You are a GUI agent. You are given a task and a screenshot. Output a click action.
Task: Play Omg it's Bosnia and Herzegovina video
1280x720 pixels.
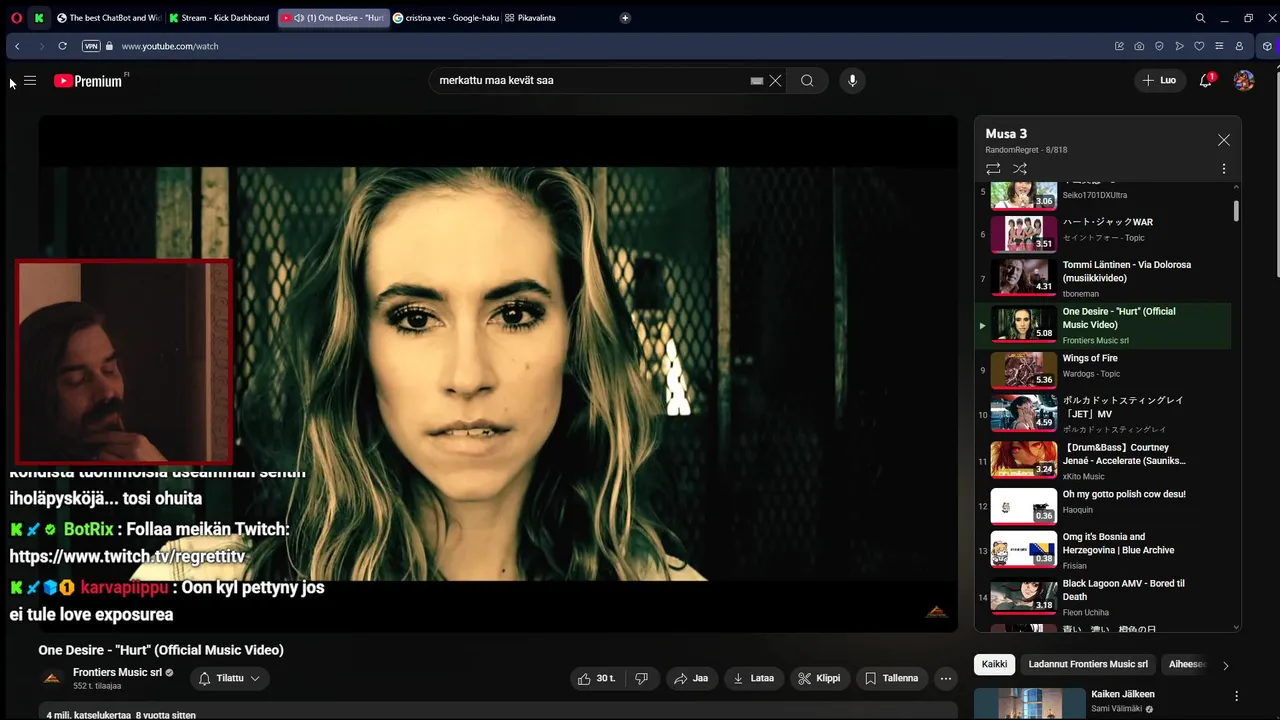(x=1105, y=550)
